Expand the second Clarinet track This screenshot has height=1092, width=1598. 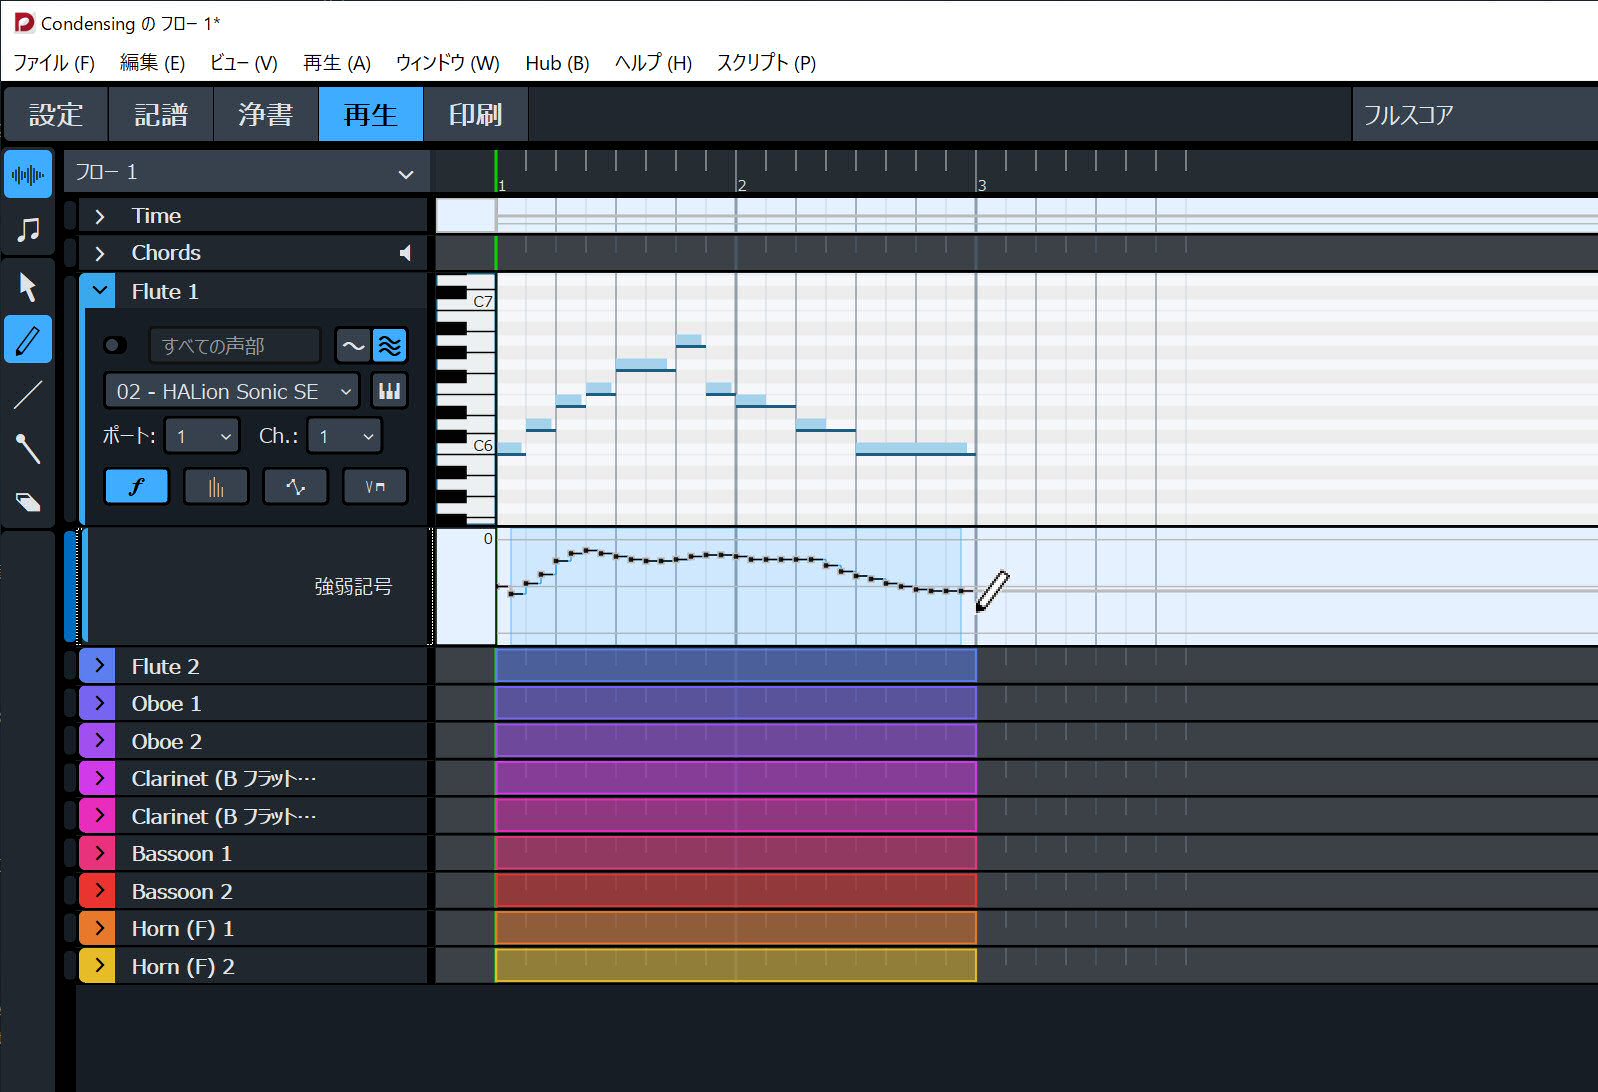click(x=98, y=816)
